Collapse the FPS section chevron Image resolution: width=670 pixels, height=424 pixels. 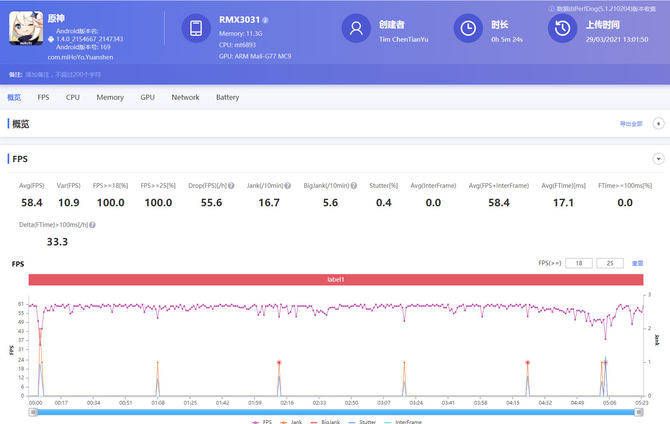click(x=658, y=159)
